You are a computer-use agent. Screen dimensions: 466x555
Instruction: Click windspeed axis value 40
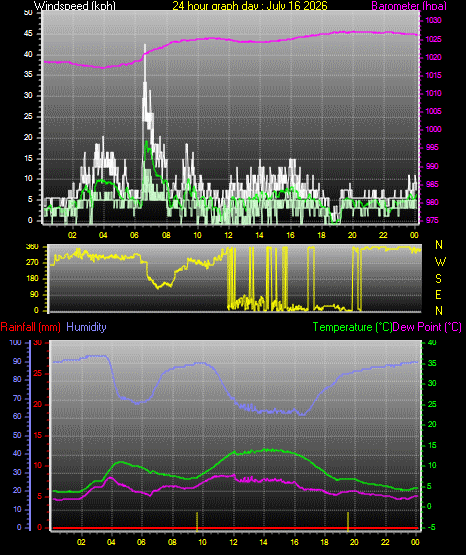(x=28, y=54)
